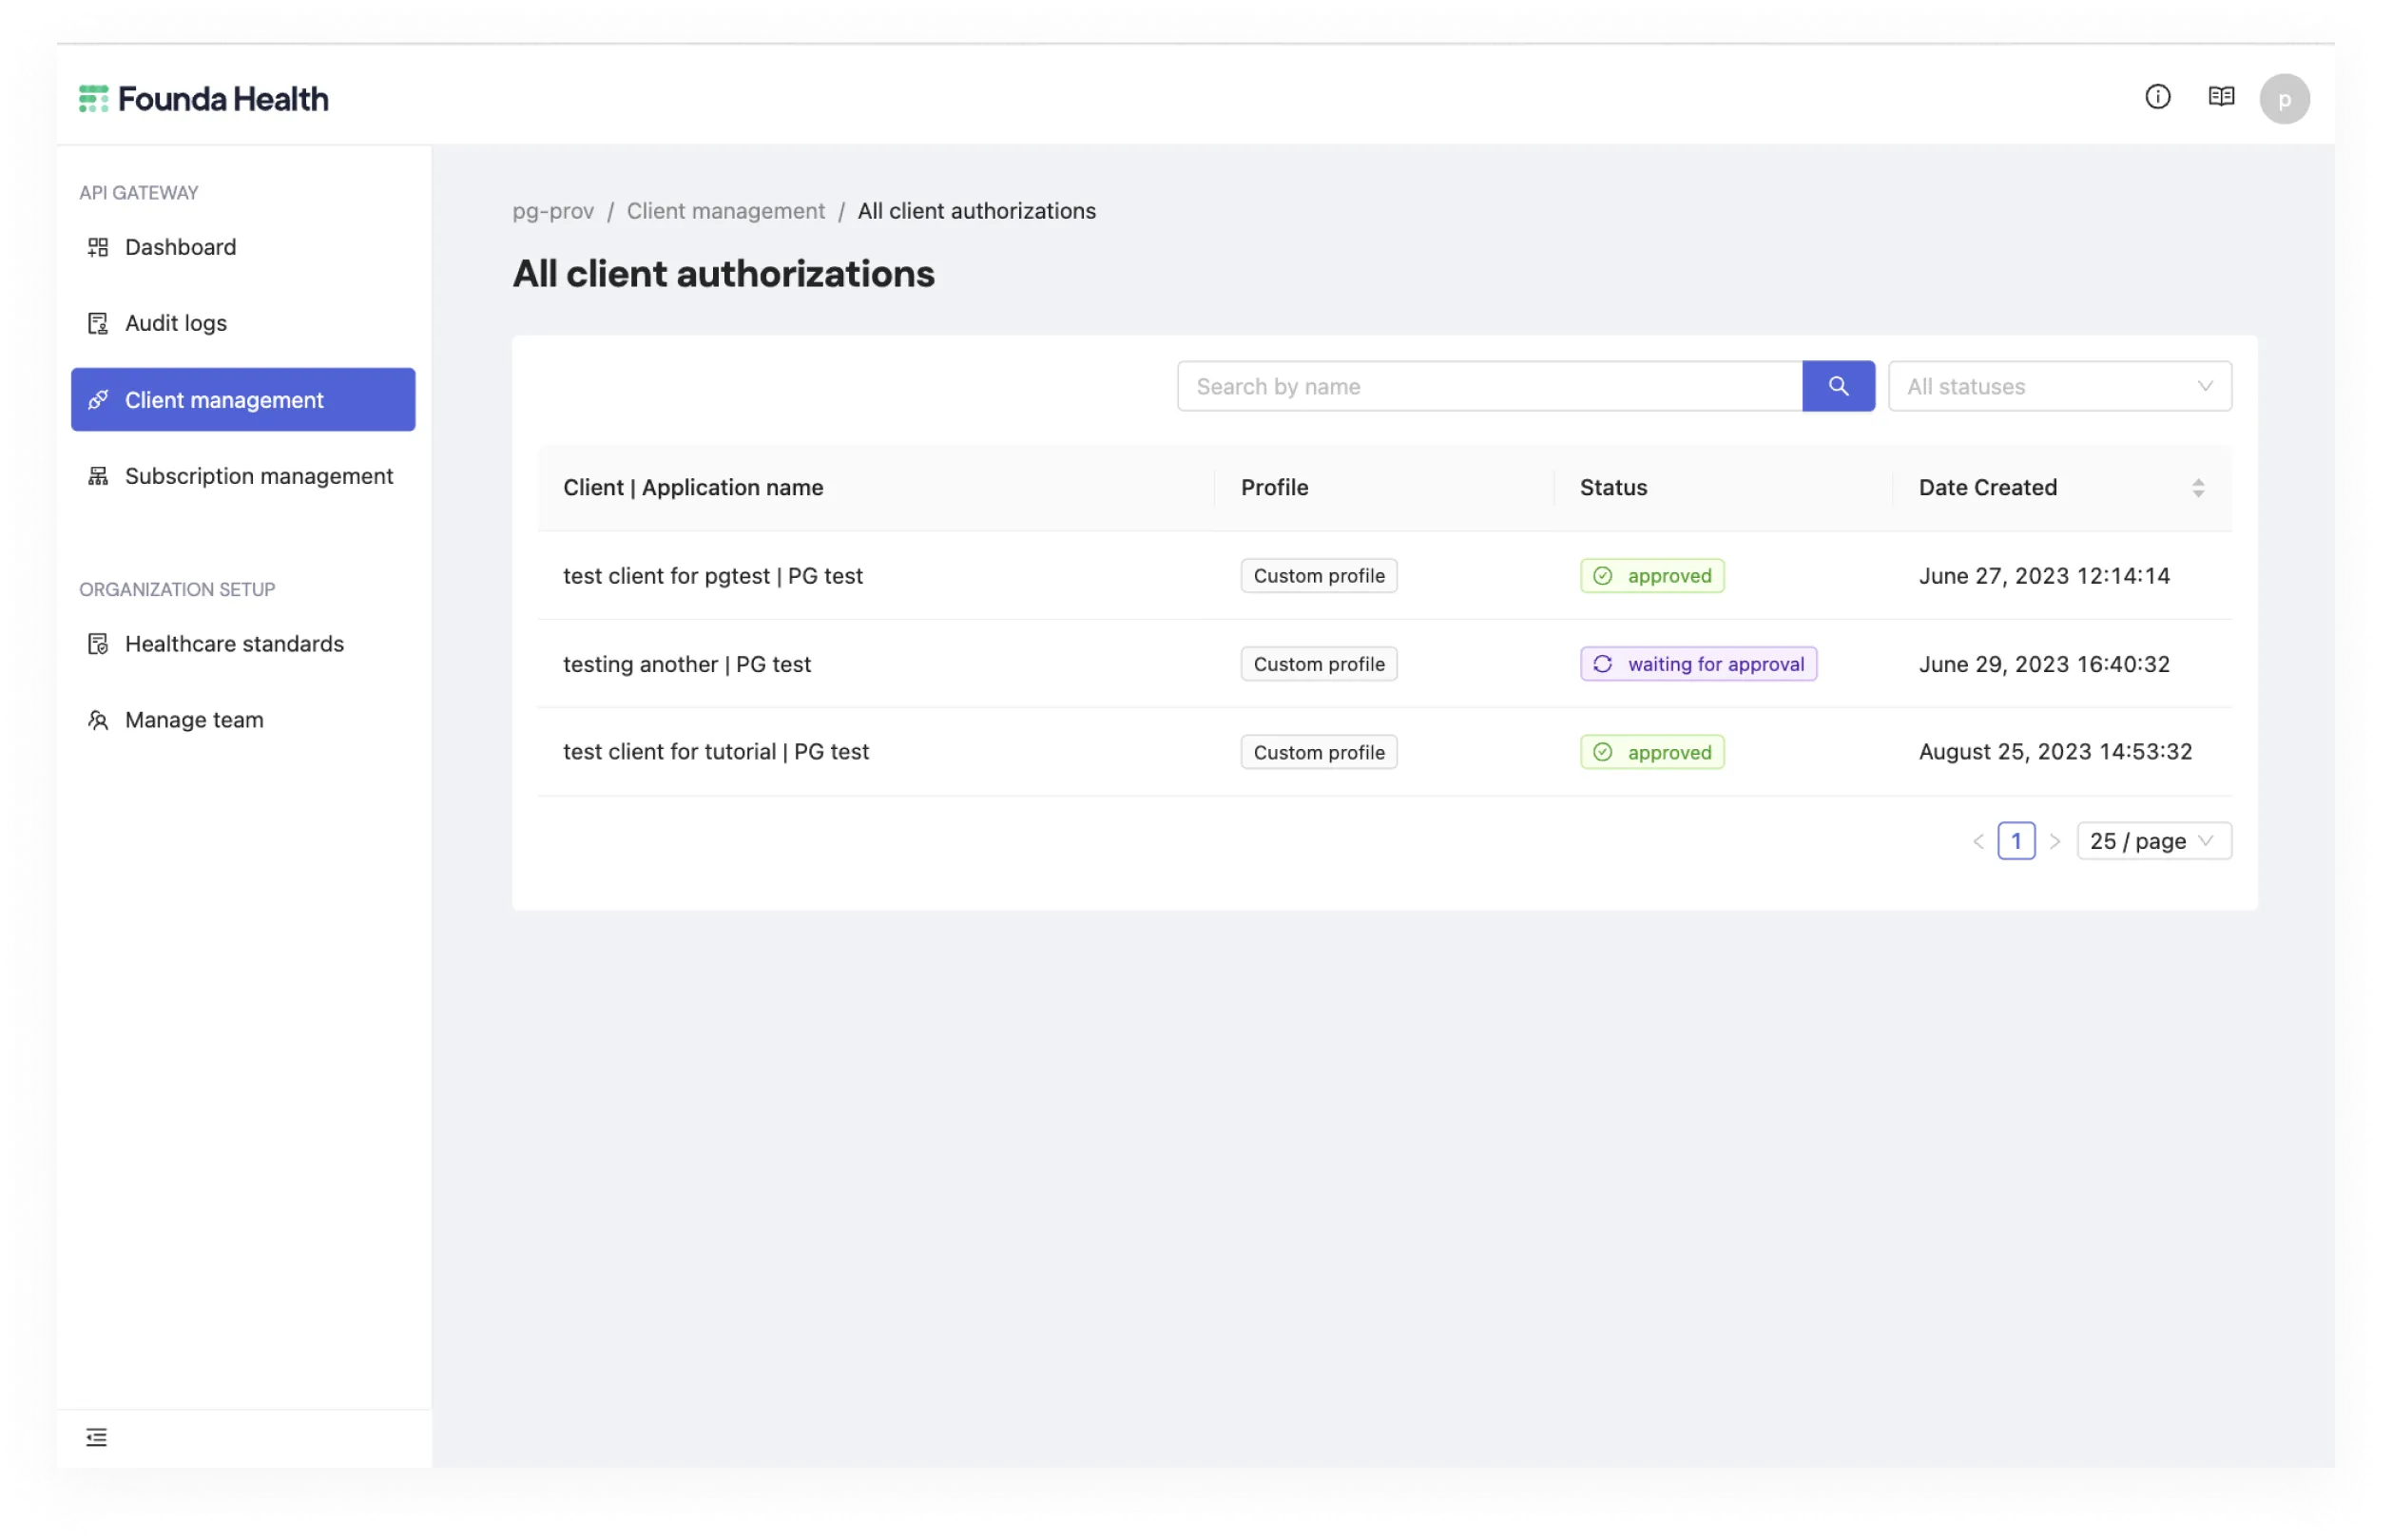2392x1540 pixels.
Task: Collapse the sidebar with the bottom menu icon
Action: (x=96, y=1437)
